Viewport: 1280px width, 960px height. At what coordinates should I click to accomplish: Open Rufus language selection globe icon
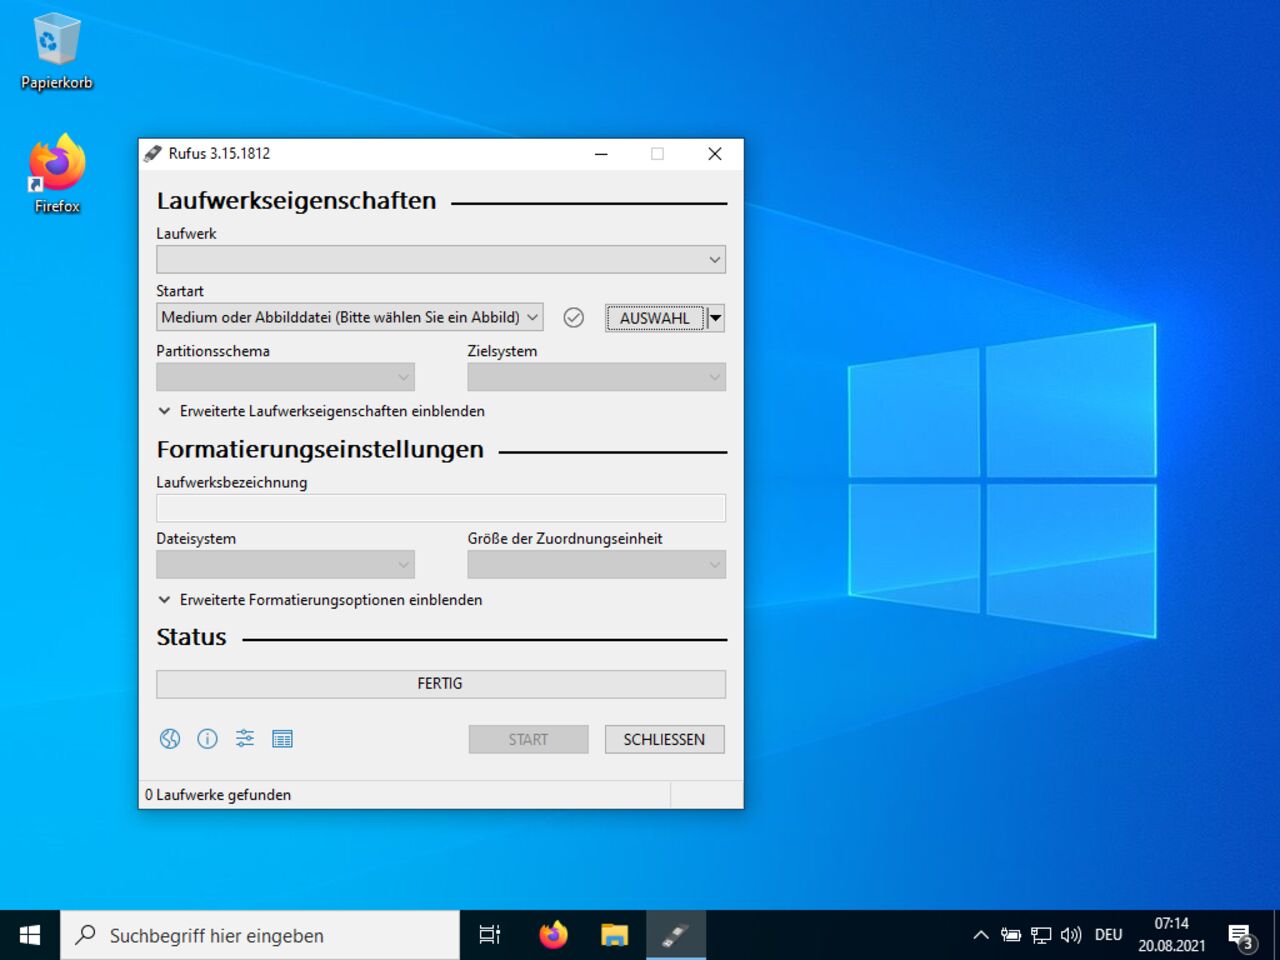click(170, 739)
